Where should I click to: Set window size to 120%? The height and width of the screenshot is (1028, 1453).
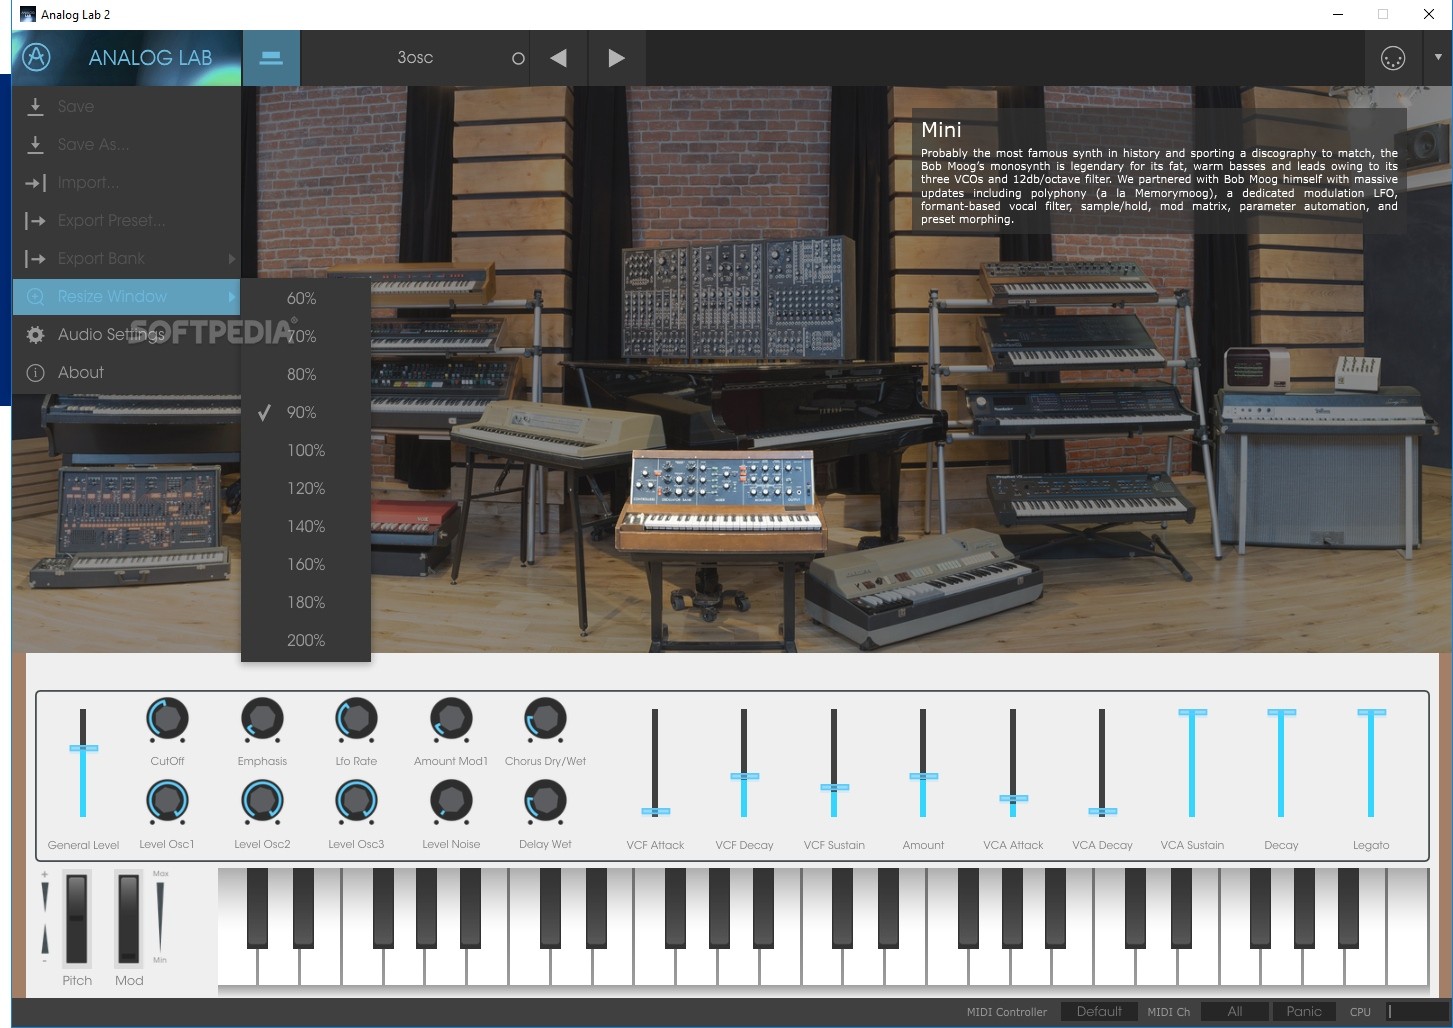[306, 488]
